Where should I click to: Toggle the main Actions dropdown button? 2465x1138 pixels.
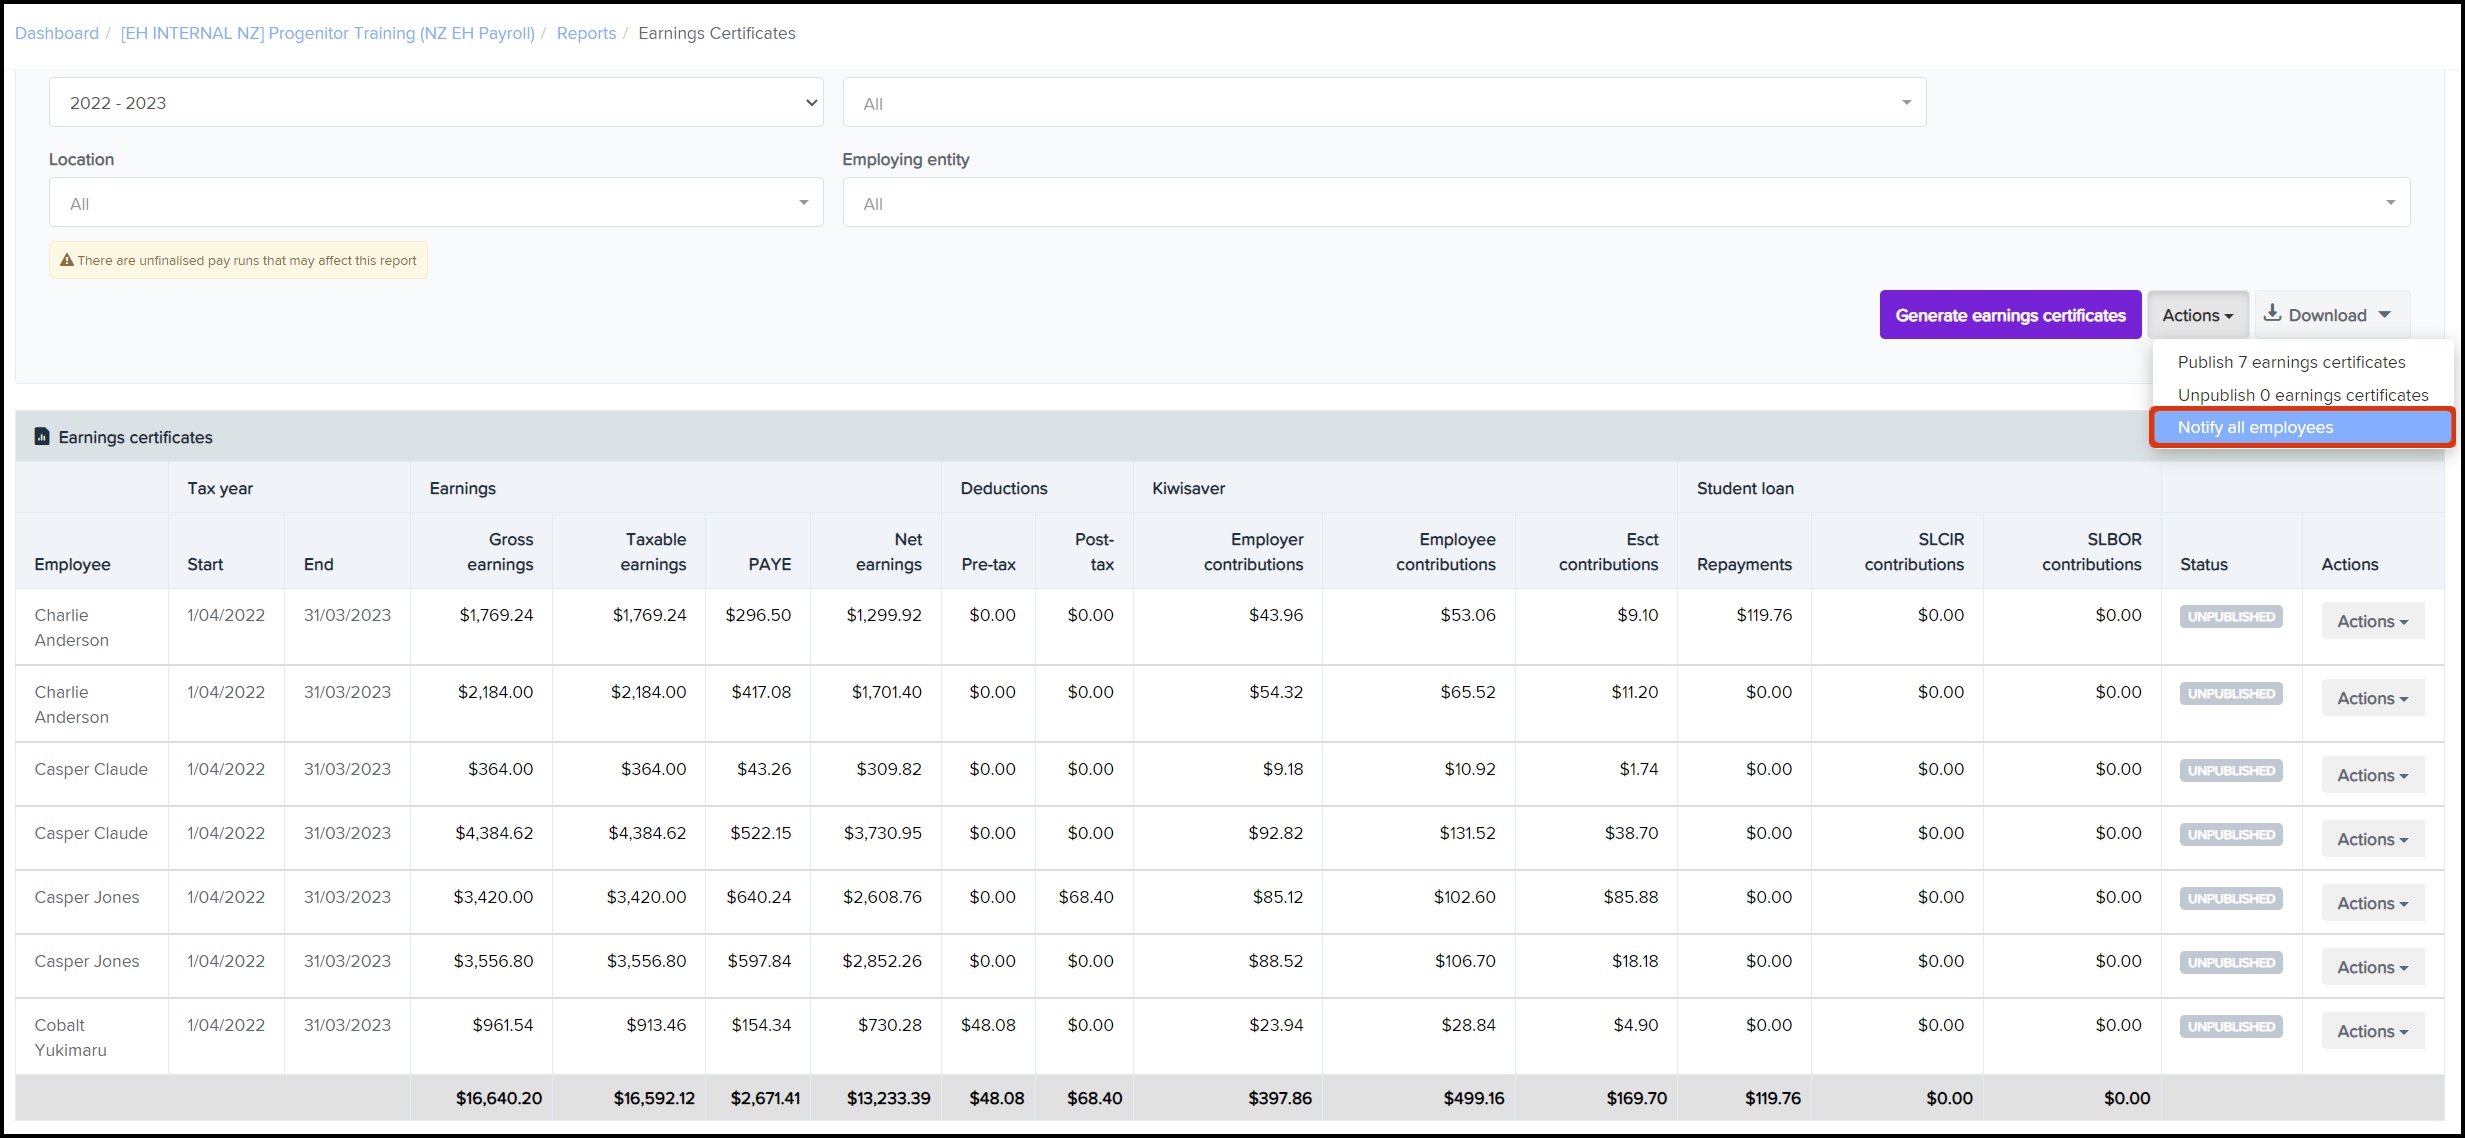(x=2197, y=315)
